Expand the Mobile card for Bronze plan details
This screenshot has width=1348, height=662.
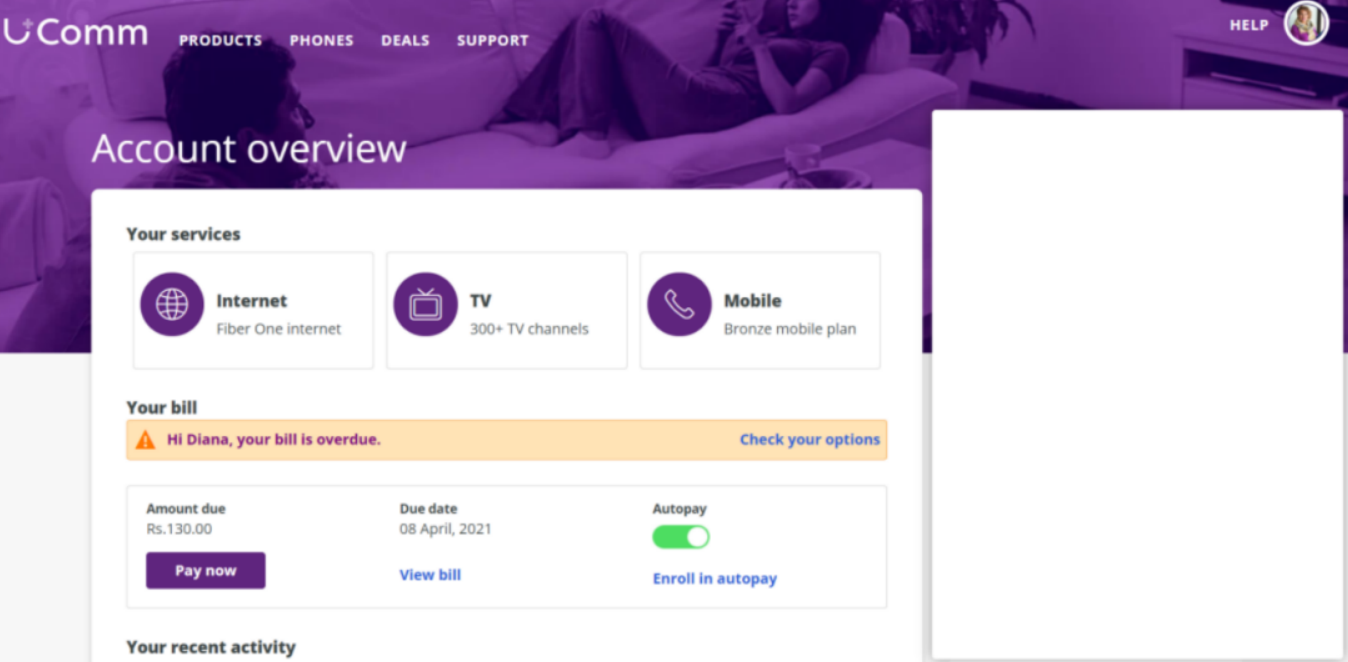[760, 311]
